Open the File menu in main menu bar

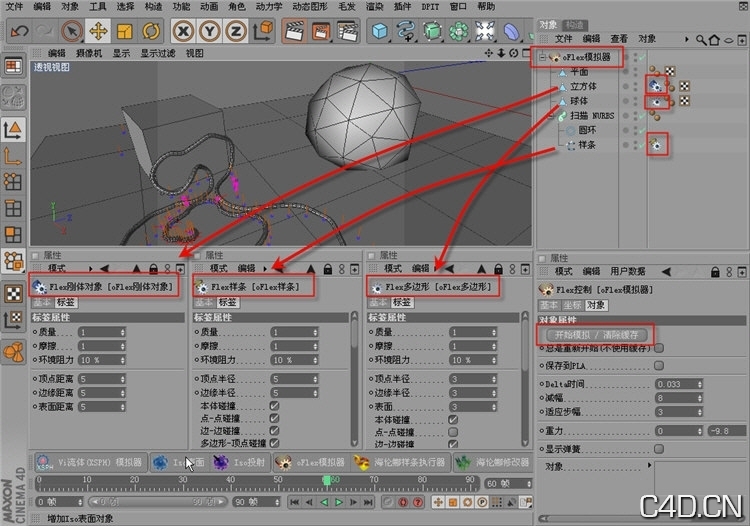14,7
